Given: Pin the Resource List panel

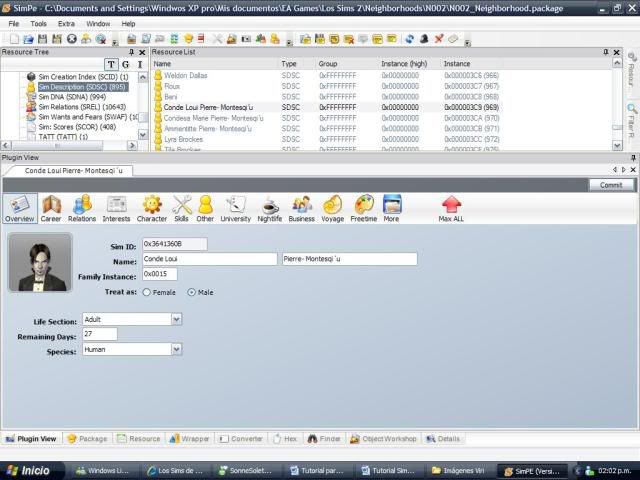Looking at the screenshot, I should (x=606, y=52).
